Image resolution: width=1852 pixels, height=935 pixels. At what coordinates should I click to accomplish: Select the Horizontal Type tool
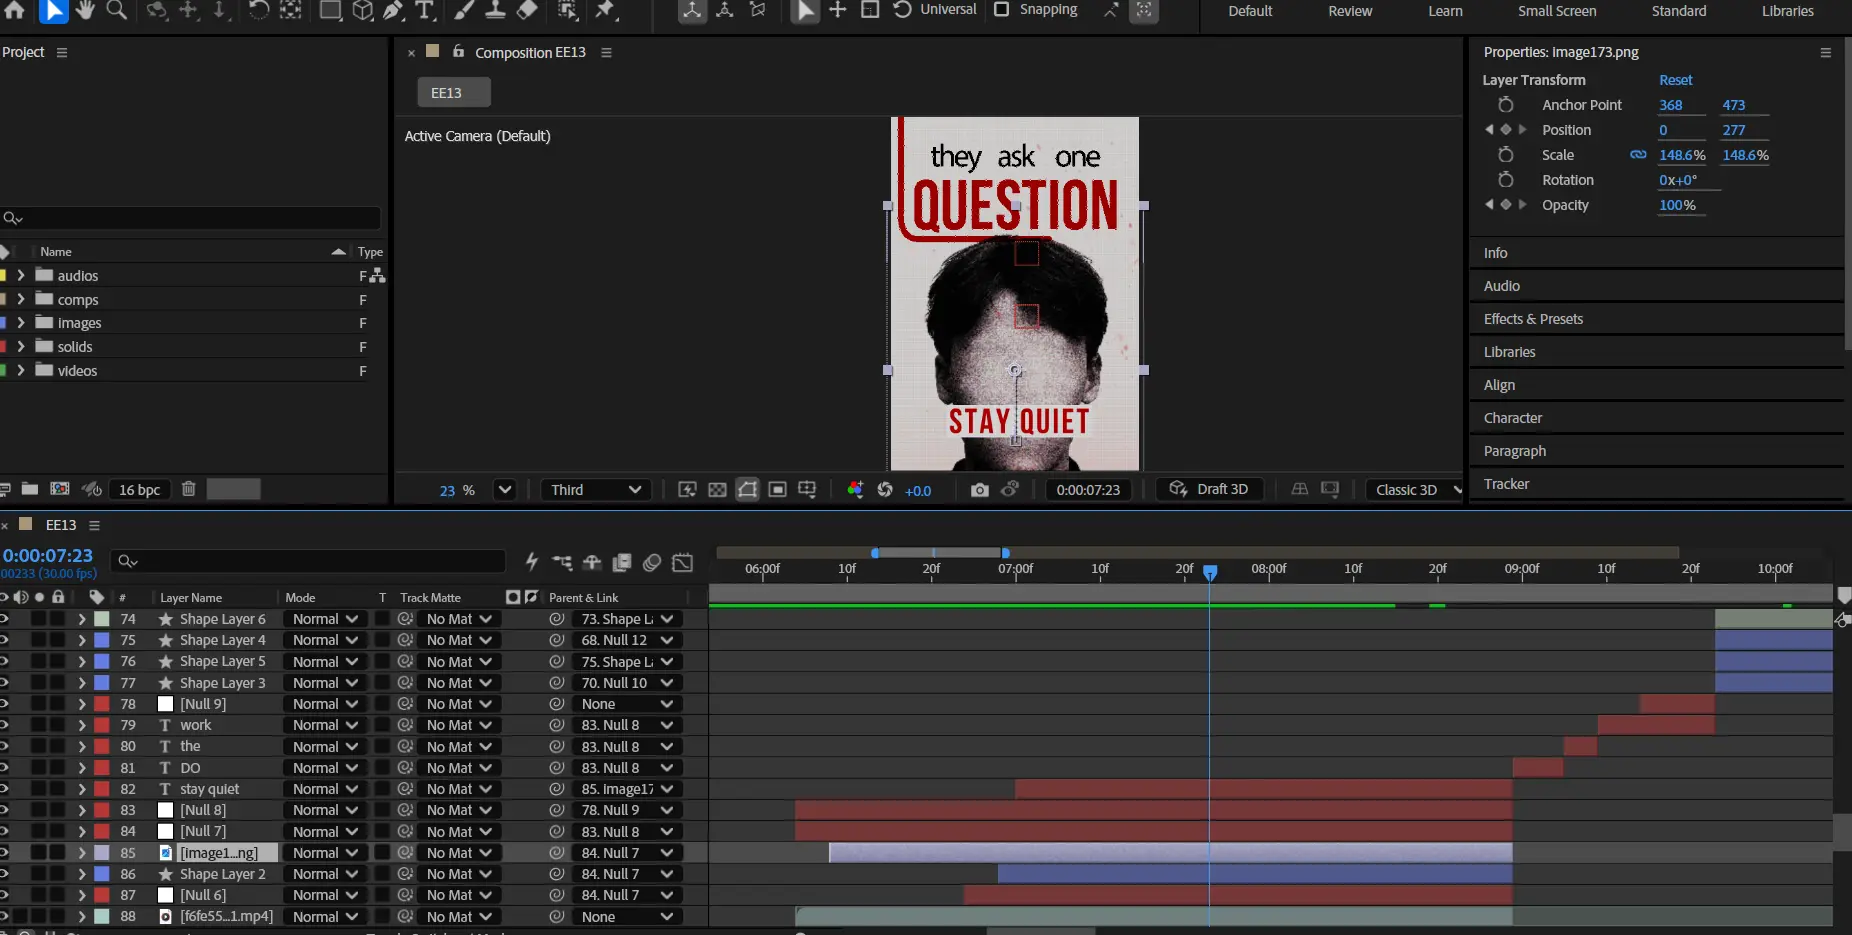(x=425, y=10)
